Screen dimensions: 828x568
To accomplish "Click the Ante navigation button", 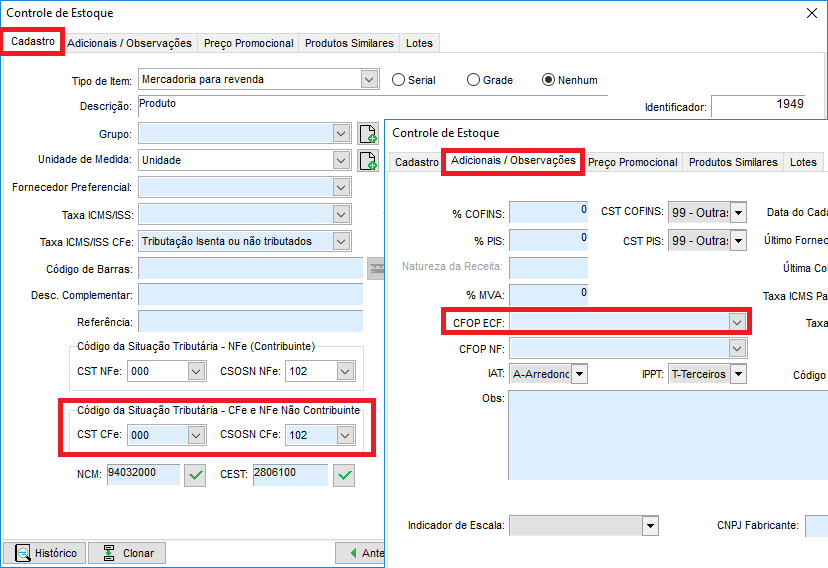I will tap(362, 553).
